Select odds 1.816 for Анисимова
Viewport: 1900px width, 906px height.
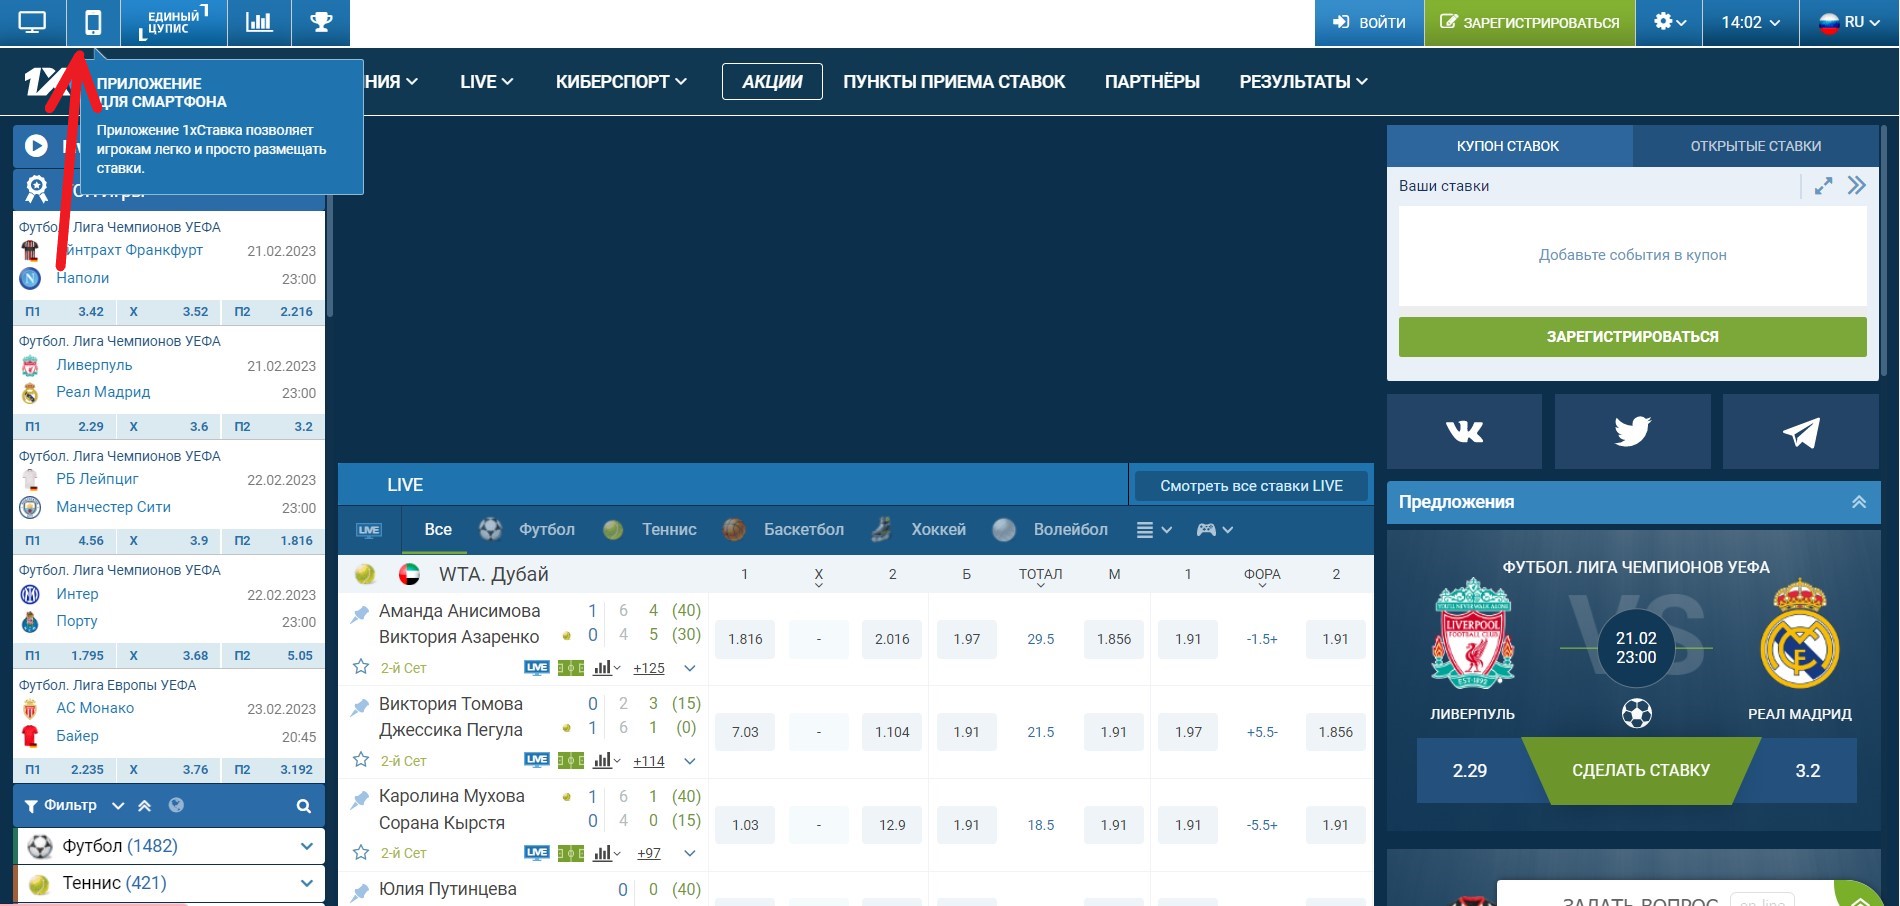click(x=745, y=639)
